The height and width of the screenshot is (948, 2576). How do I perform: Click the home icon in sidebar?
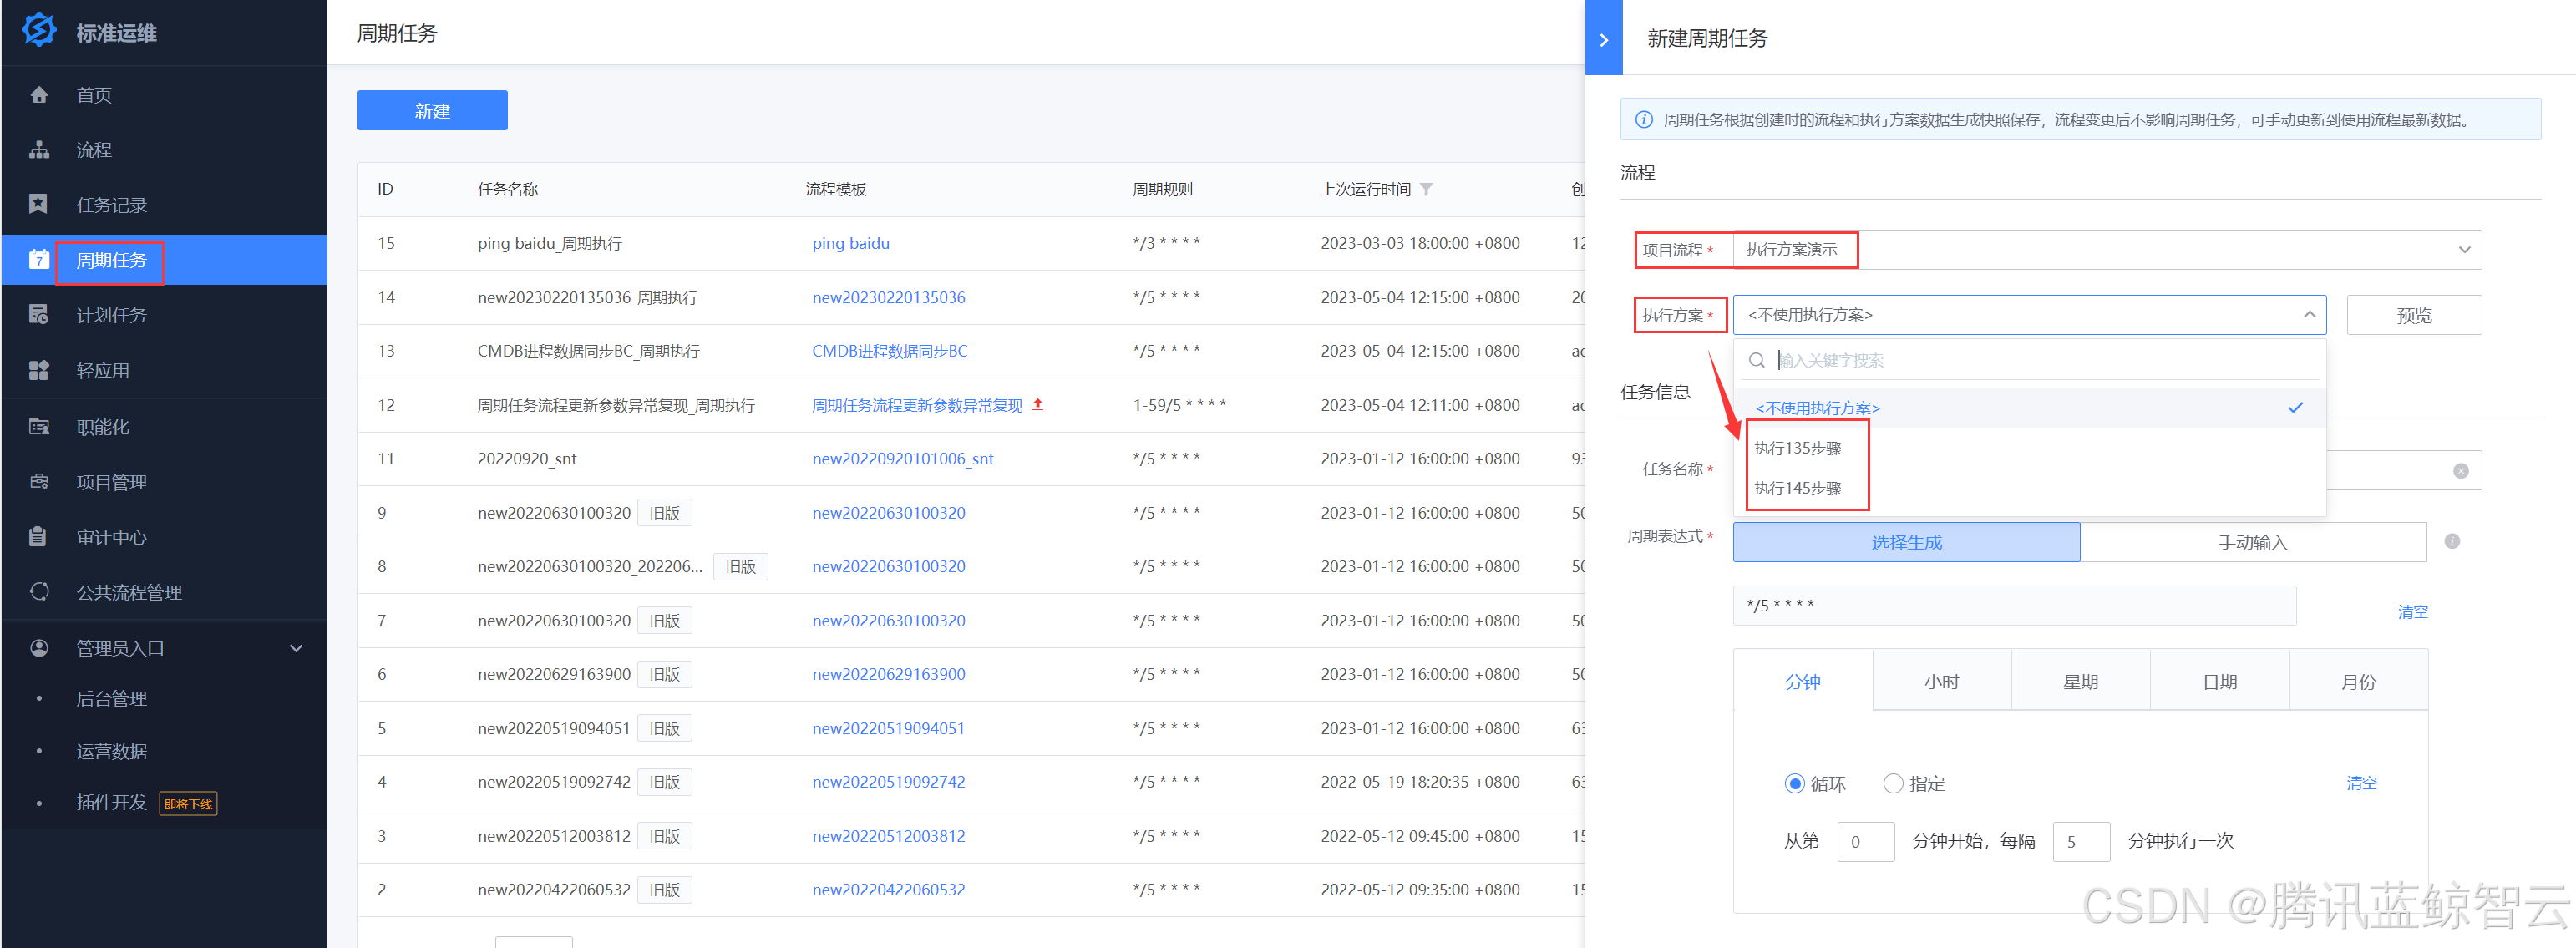point(39,95)
